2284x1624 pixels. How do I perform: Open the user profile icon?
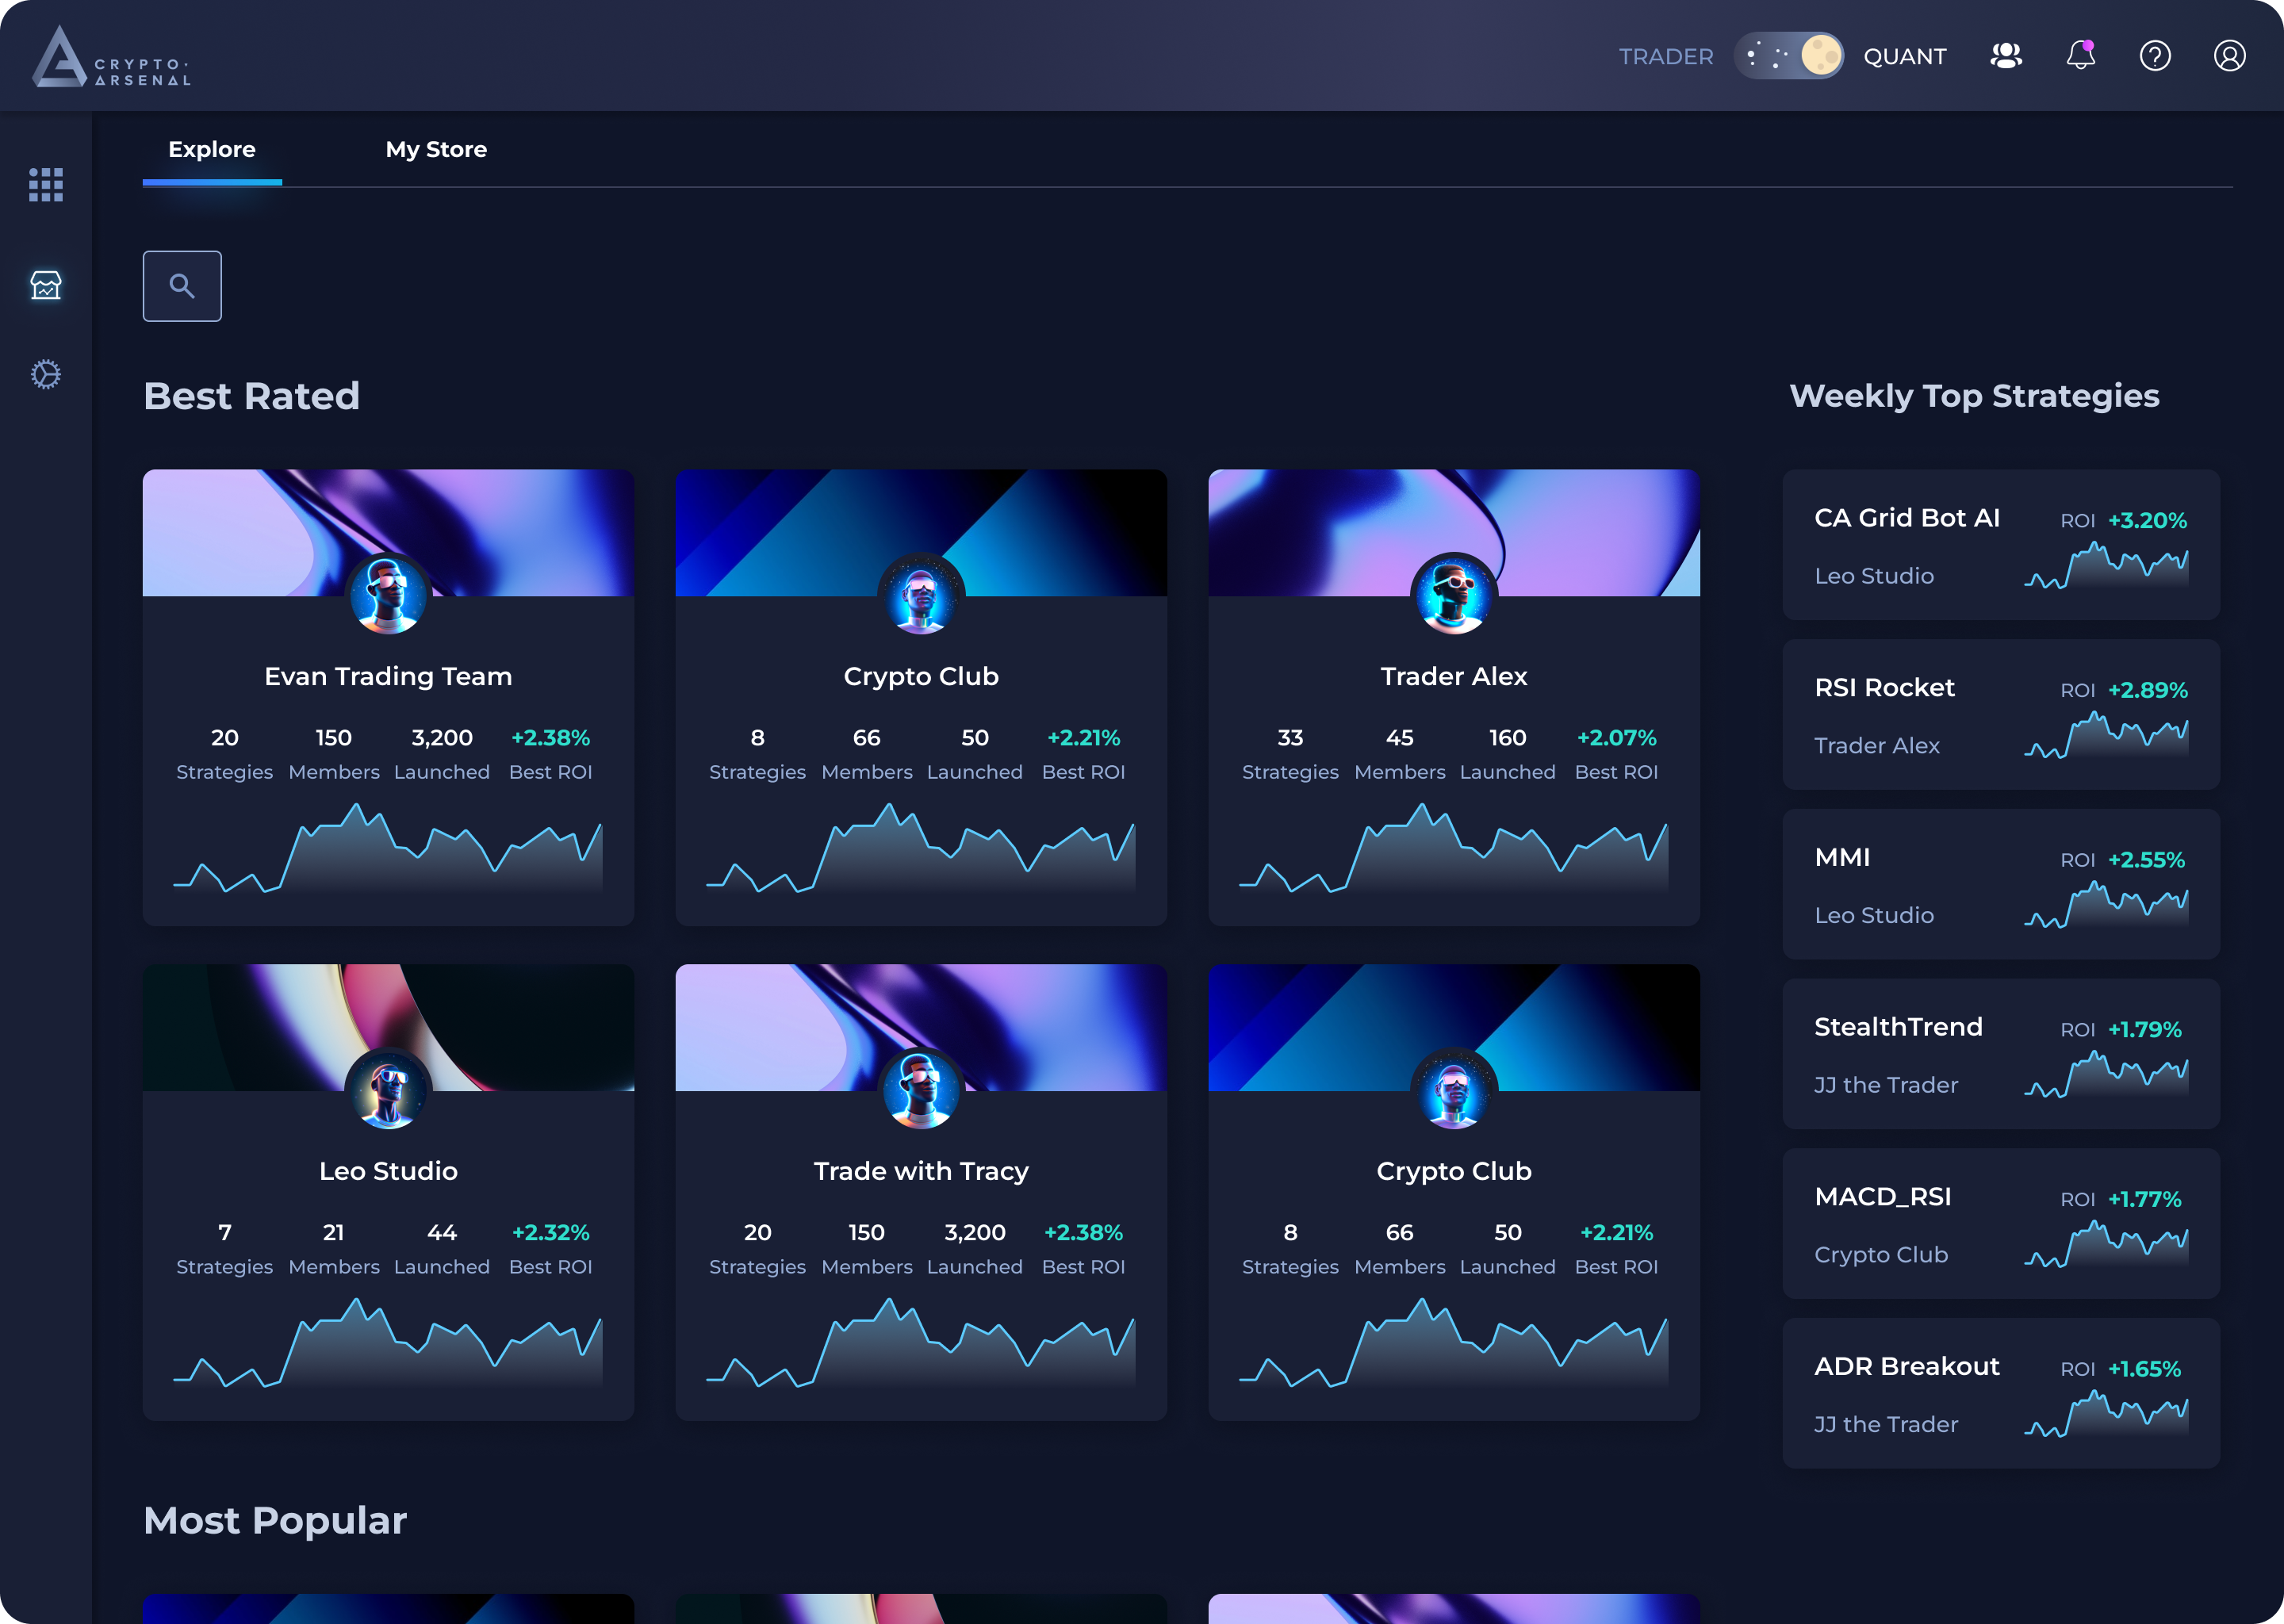(x=2229, y=56)
